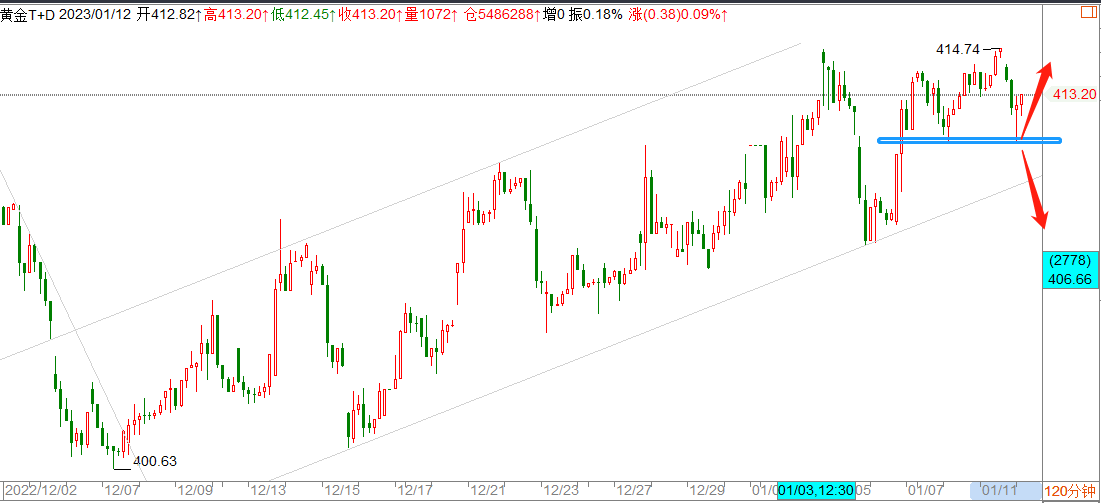Screen dimensions: 1101x503
Task: Click the 增0 position change value
Action: coord(555,15)
